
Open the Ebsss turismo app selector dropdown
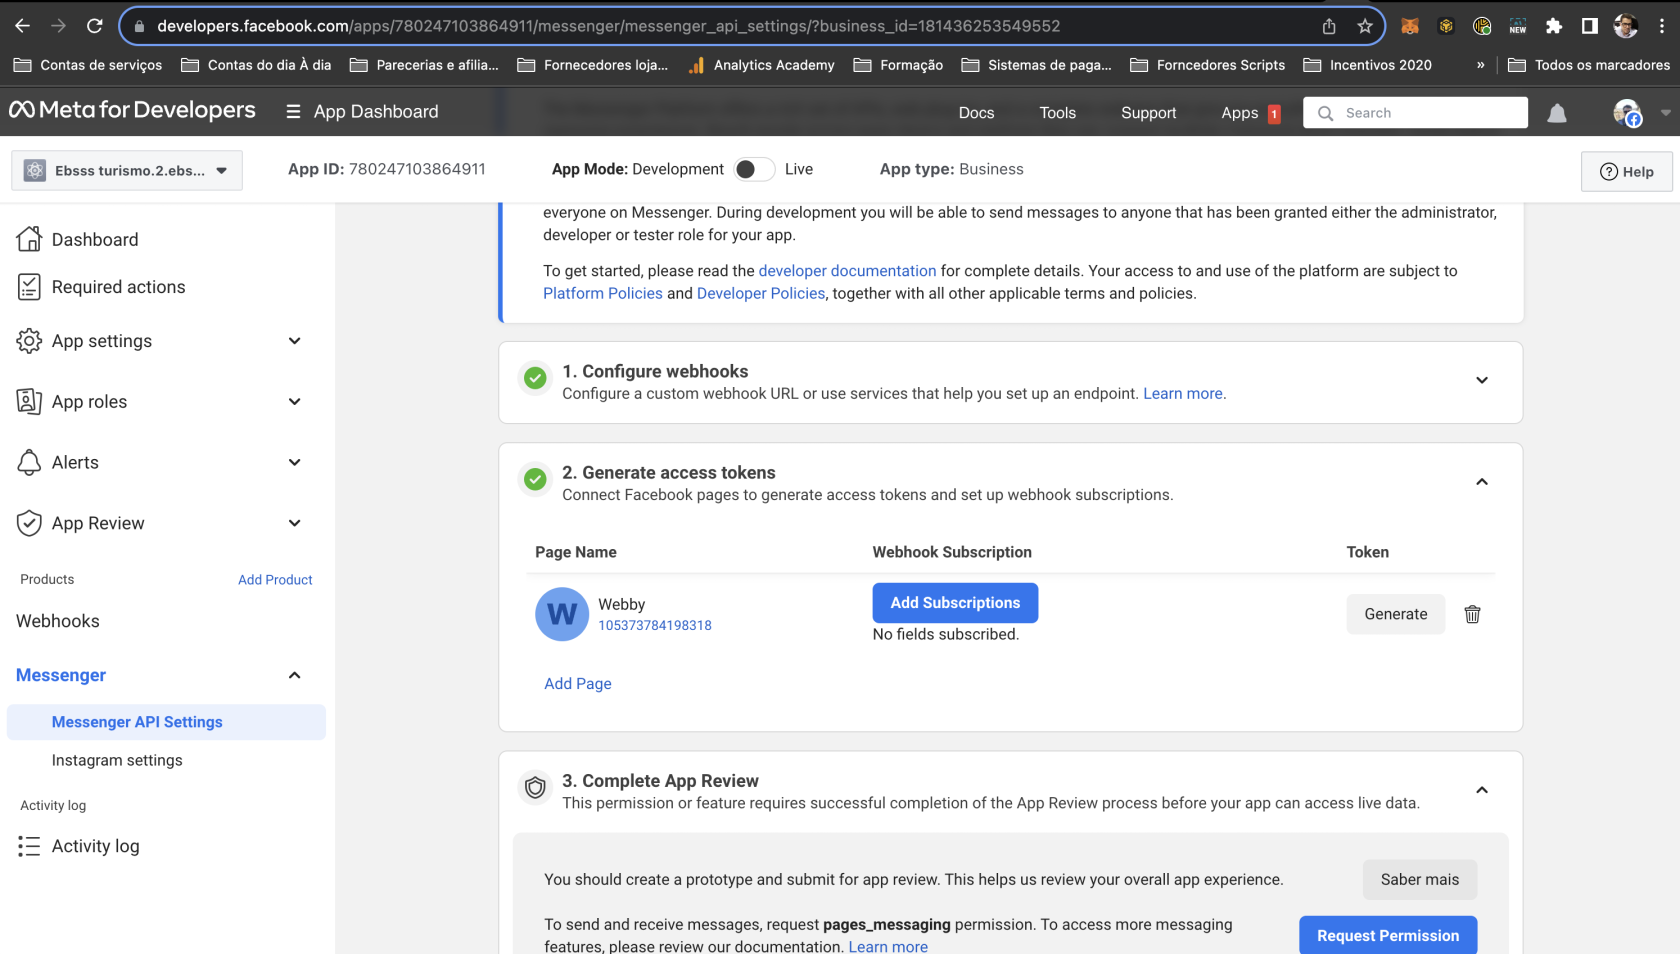pyautogui.click(x=127, y=170)
